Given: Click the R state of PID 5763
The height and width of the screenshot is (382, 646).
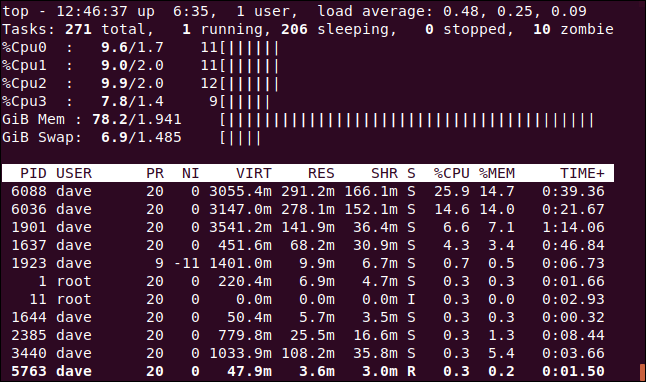Looking at the screenshot, I should click(x=411, y=371).
